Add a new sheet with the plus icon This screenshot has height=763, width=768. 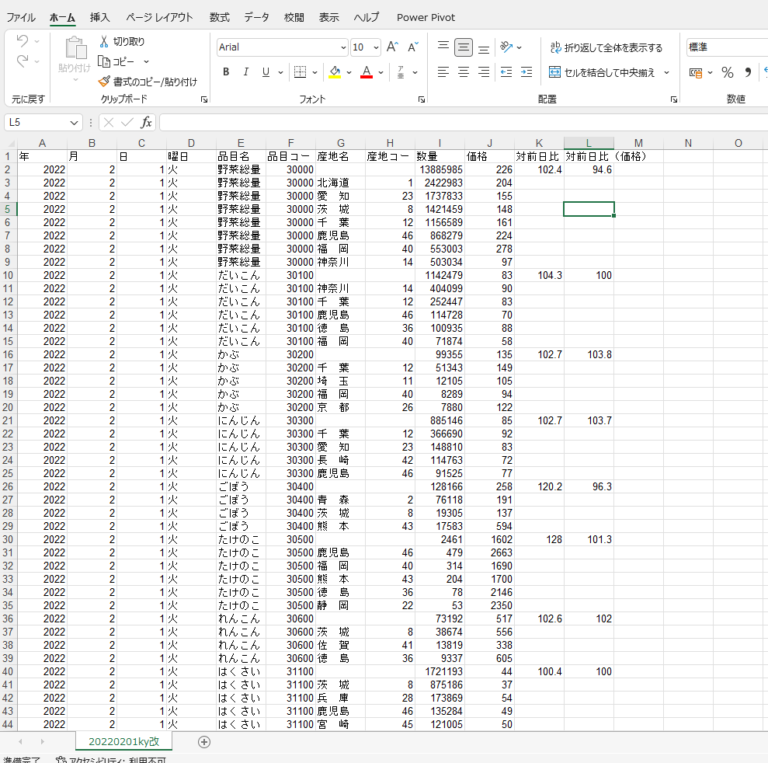[204, 741]
